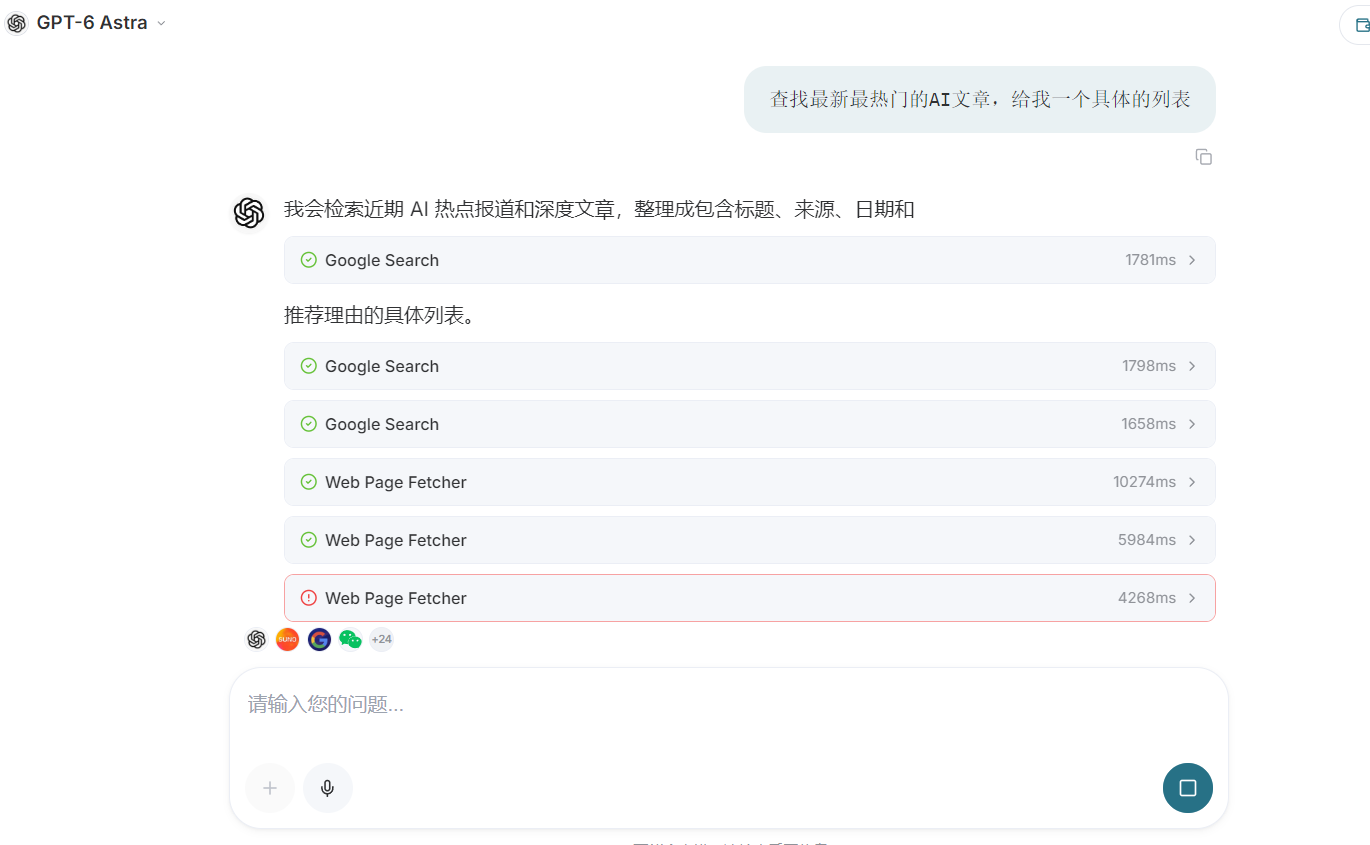
Task: Expand the Google Search step taking 1658ms
Action: click(x=750, y=424)
